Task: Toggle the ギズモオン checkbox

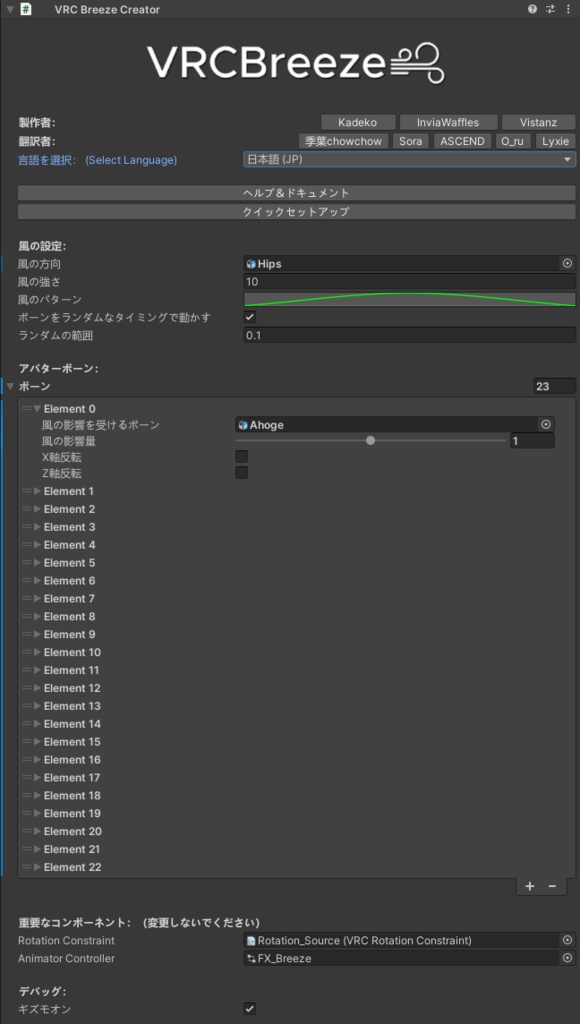Action: click(250, 1008)
